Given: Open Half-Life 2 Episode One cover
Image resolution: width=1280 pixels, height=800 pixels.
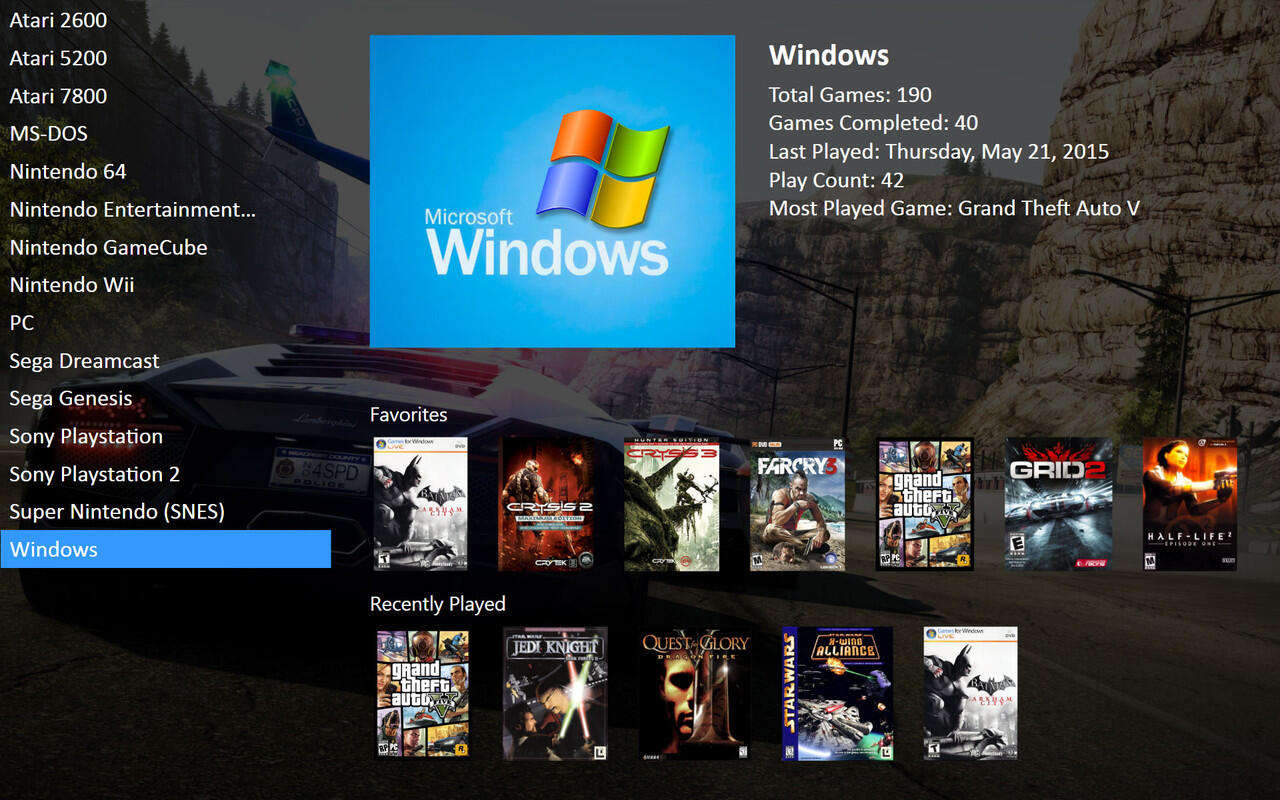Looking at the screenshot, I should (x=1190, y=504).
